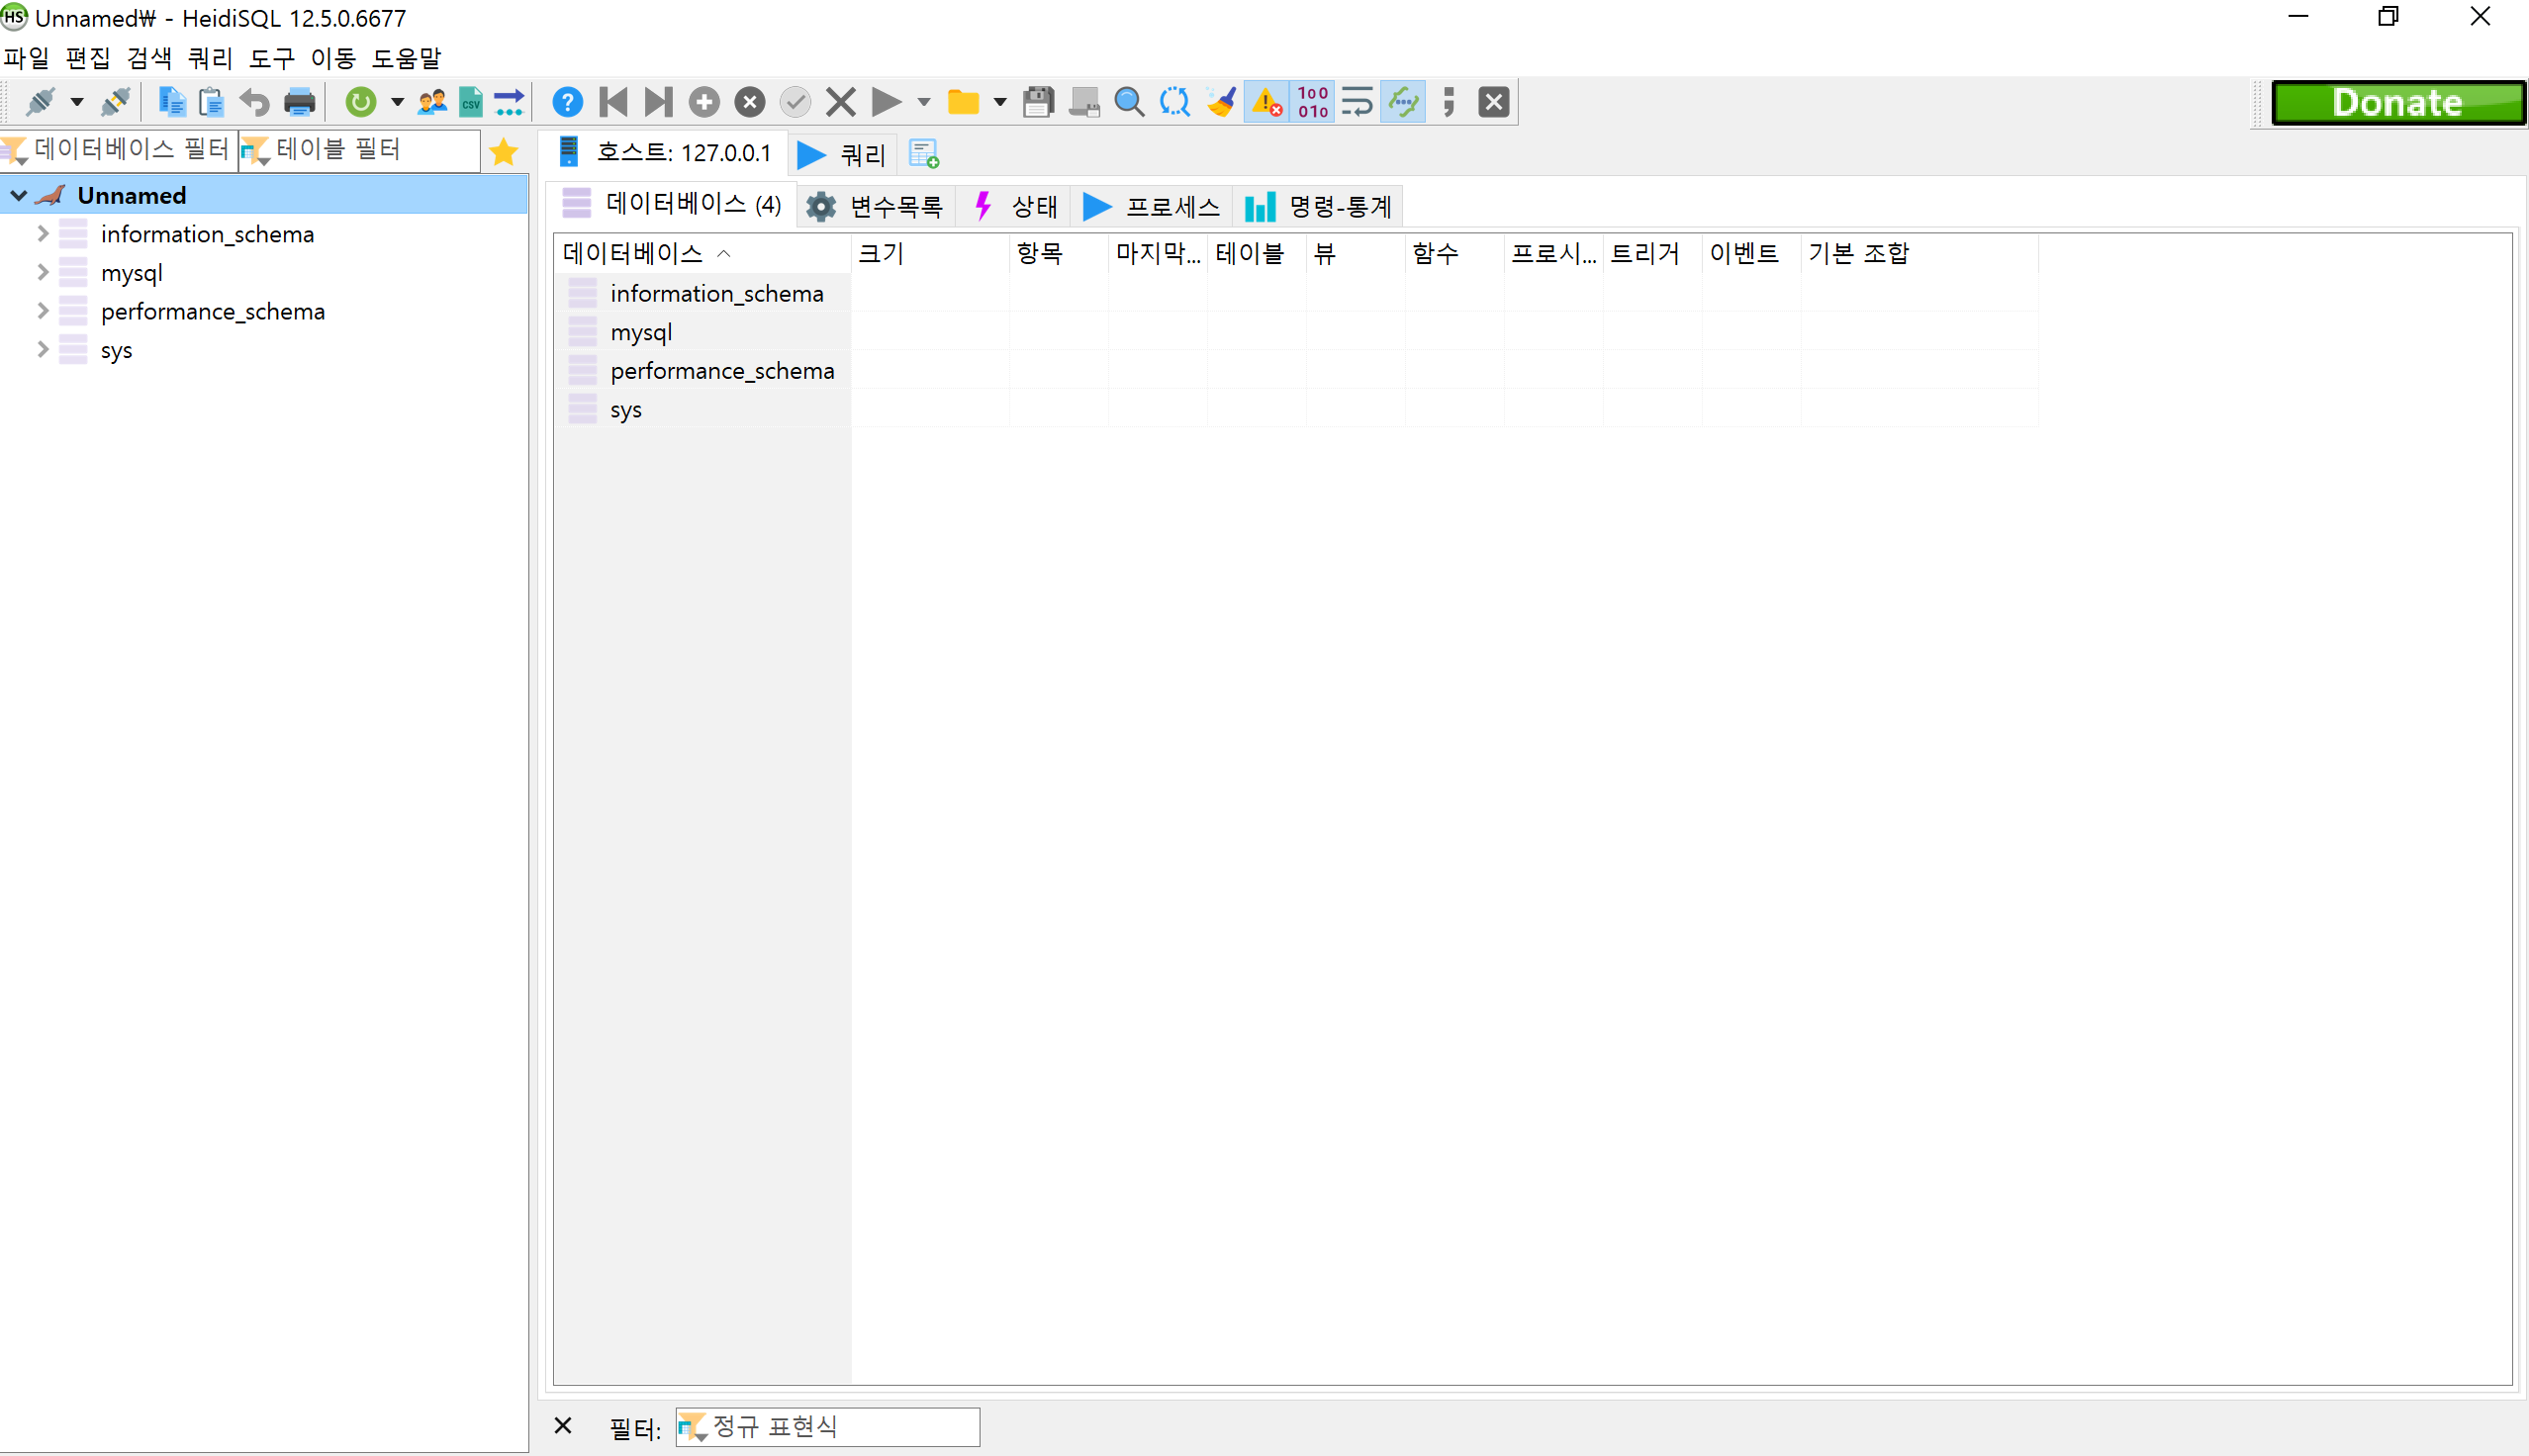This screenshot has height=1456, width=2529.
Task: Open dropdown arrow next to refresh icon
Action: tap(397, 102)
